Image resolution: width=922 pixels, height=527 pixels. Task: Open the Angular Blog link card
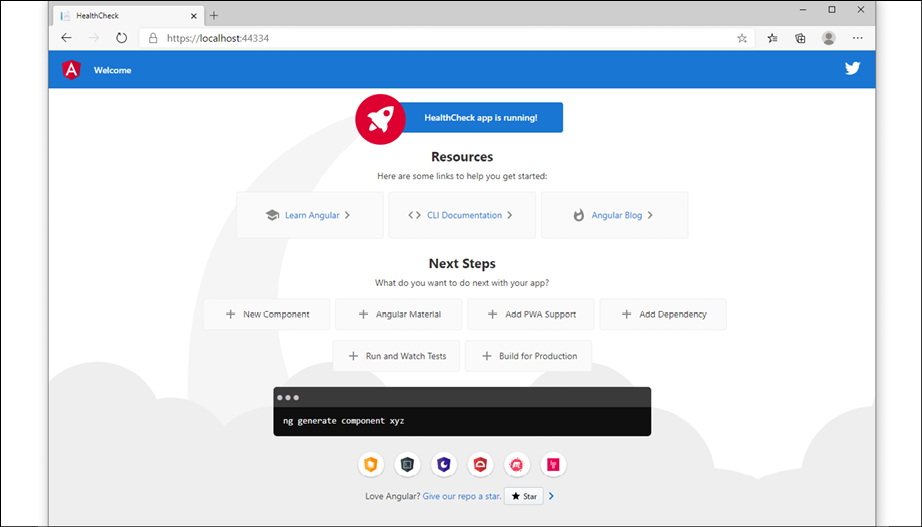[614, 215]
